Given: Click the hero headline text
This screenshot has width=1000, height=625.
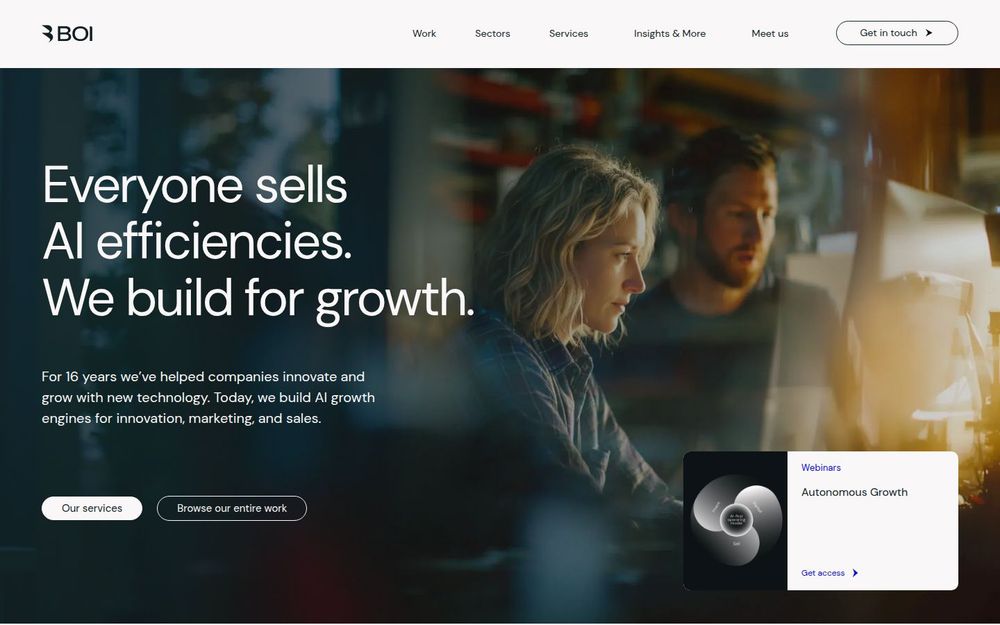Looking at the screenshot, I should click(x=258, y=241).
